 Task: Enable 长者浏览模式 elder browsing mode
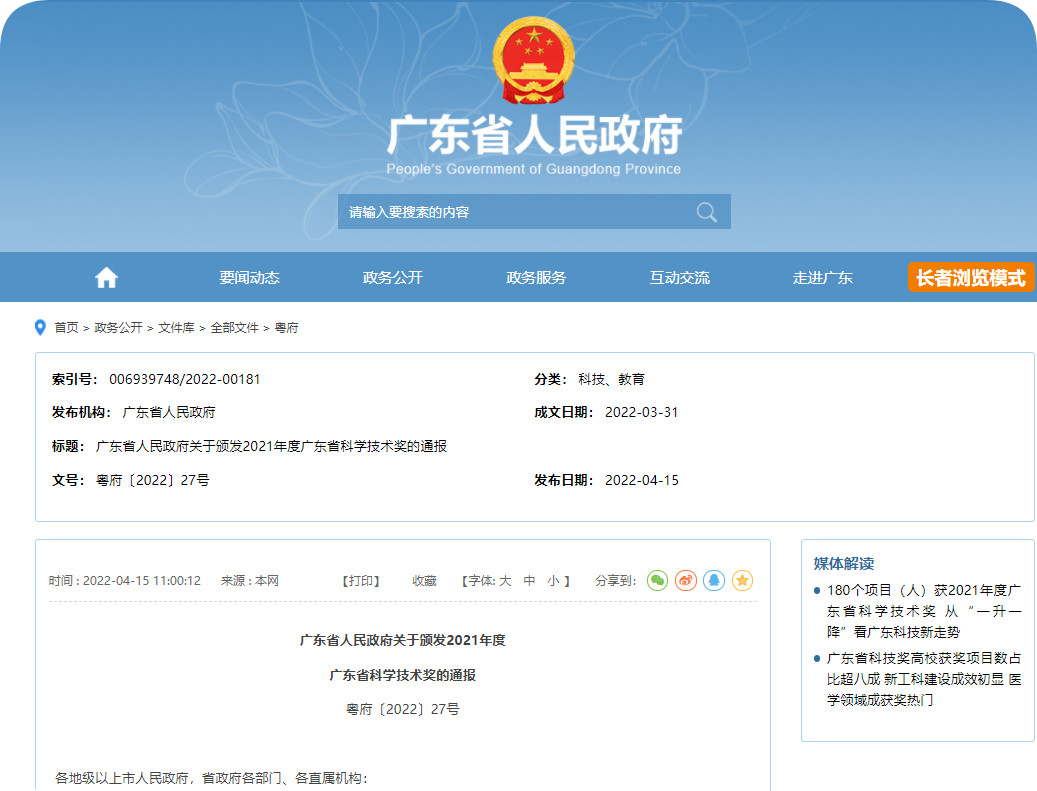pyautogui.click(x=970, y=278)
